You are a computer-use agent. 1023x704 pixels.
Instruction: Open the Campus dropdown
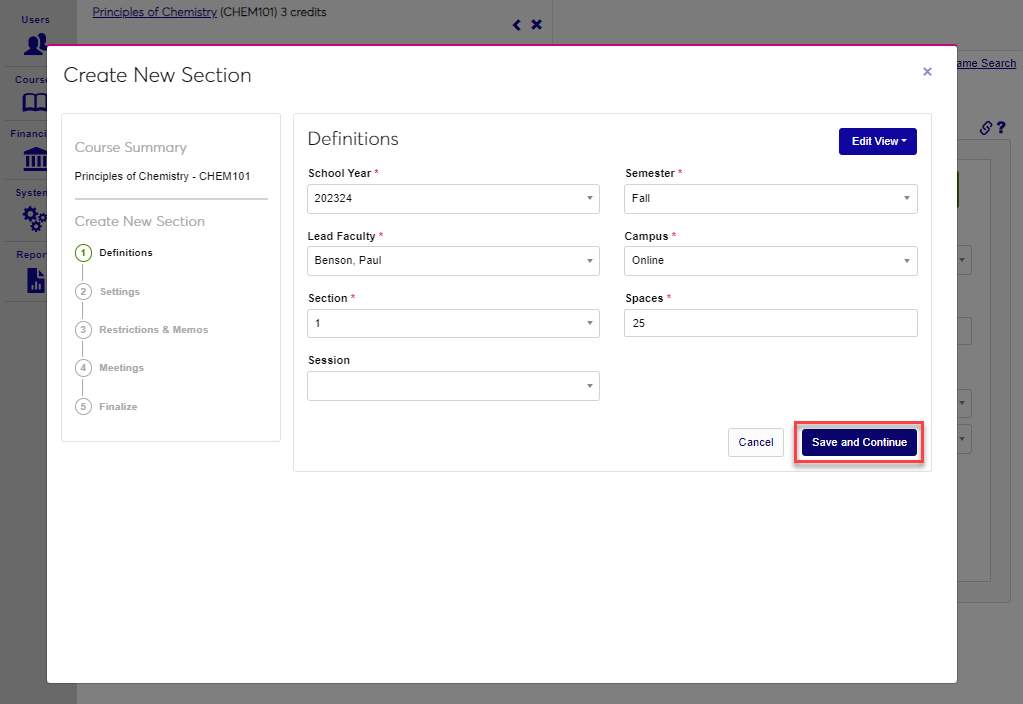pos(770,261)
